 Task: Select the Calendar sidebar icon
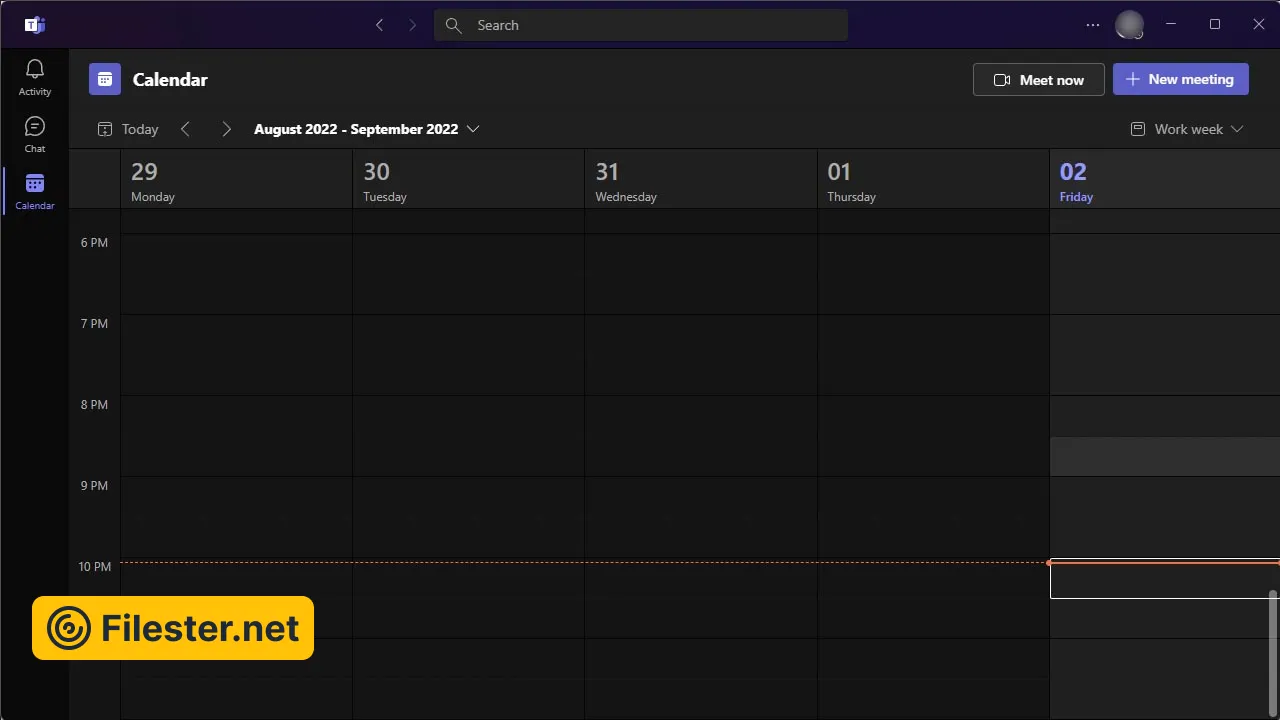[35, 190]
